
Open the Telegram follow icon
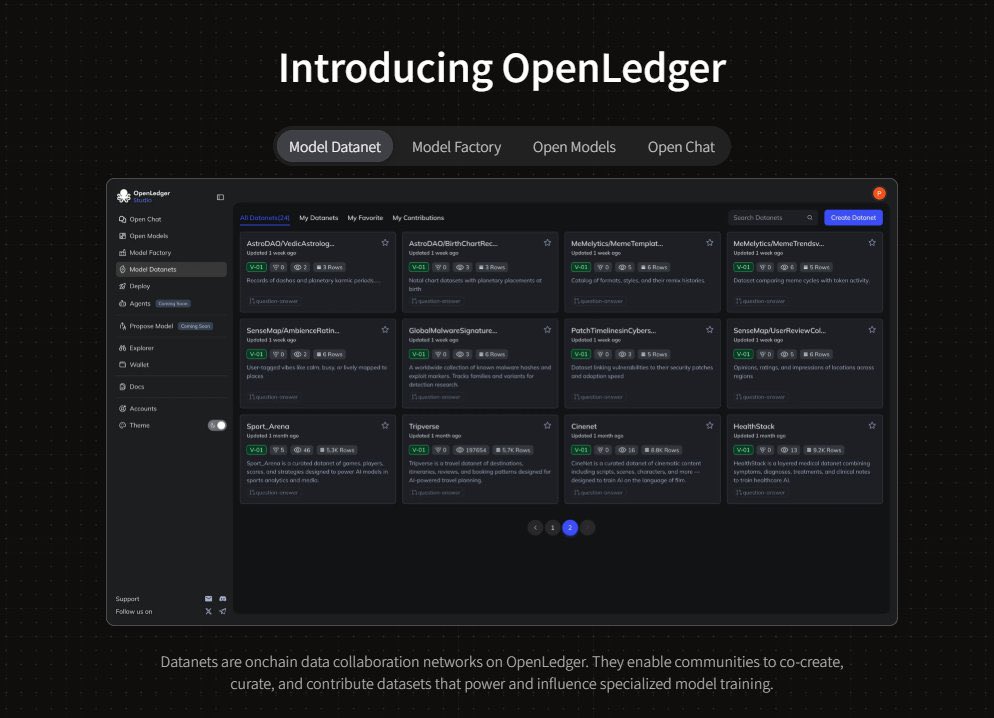[223, 612]
